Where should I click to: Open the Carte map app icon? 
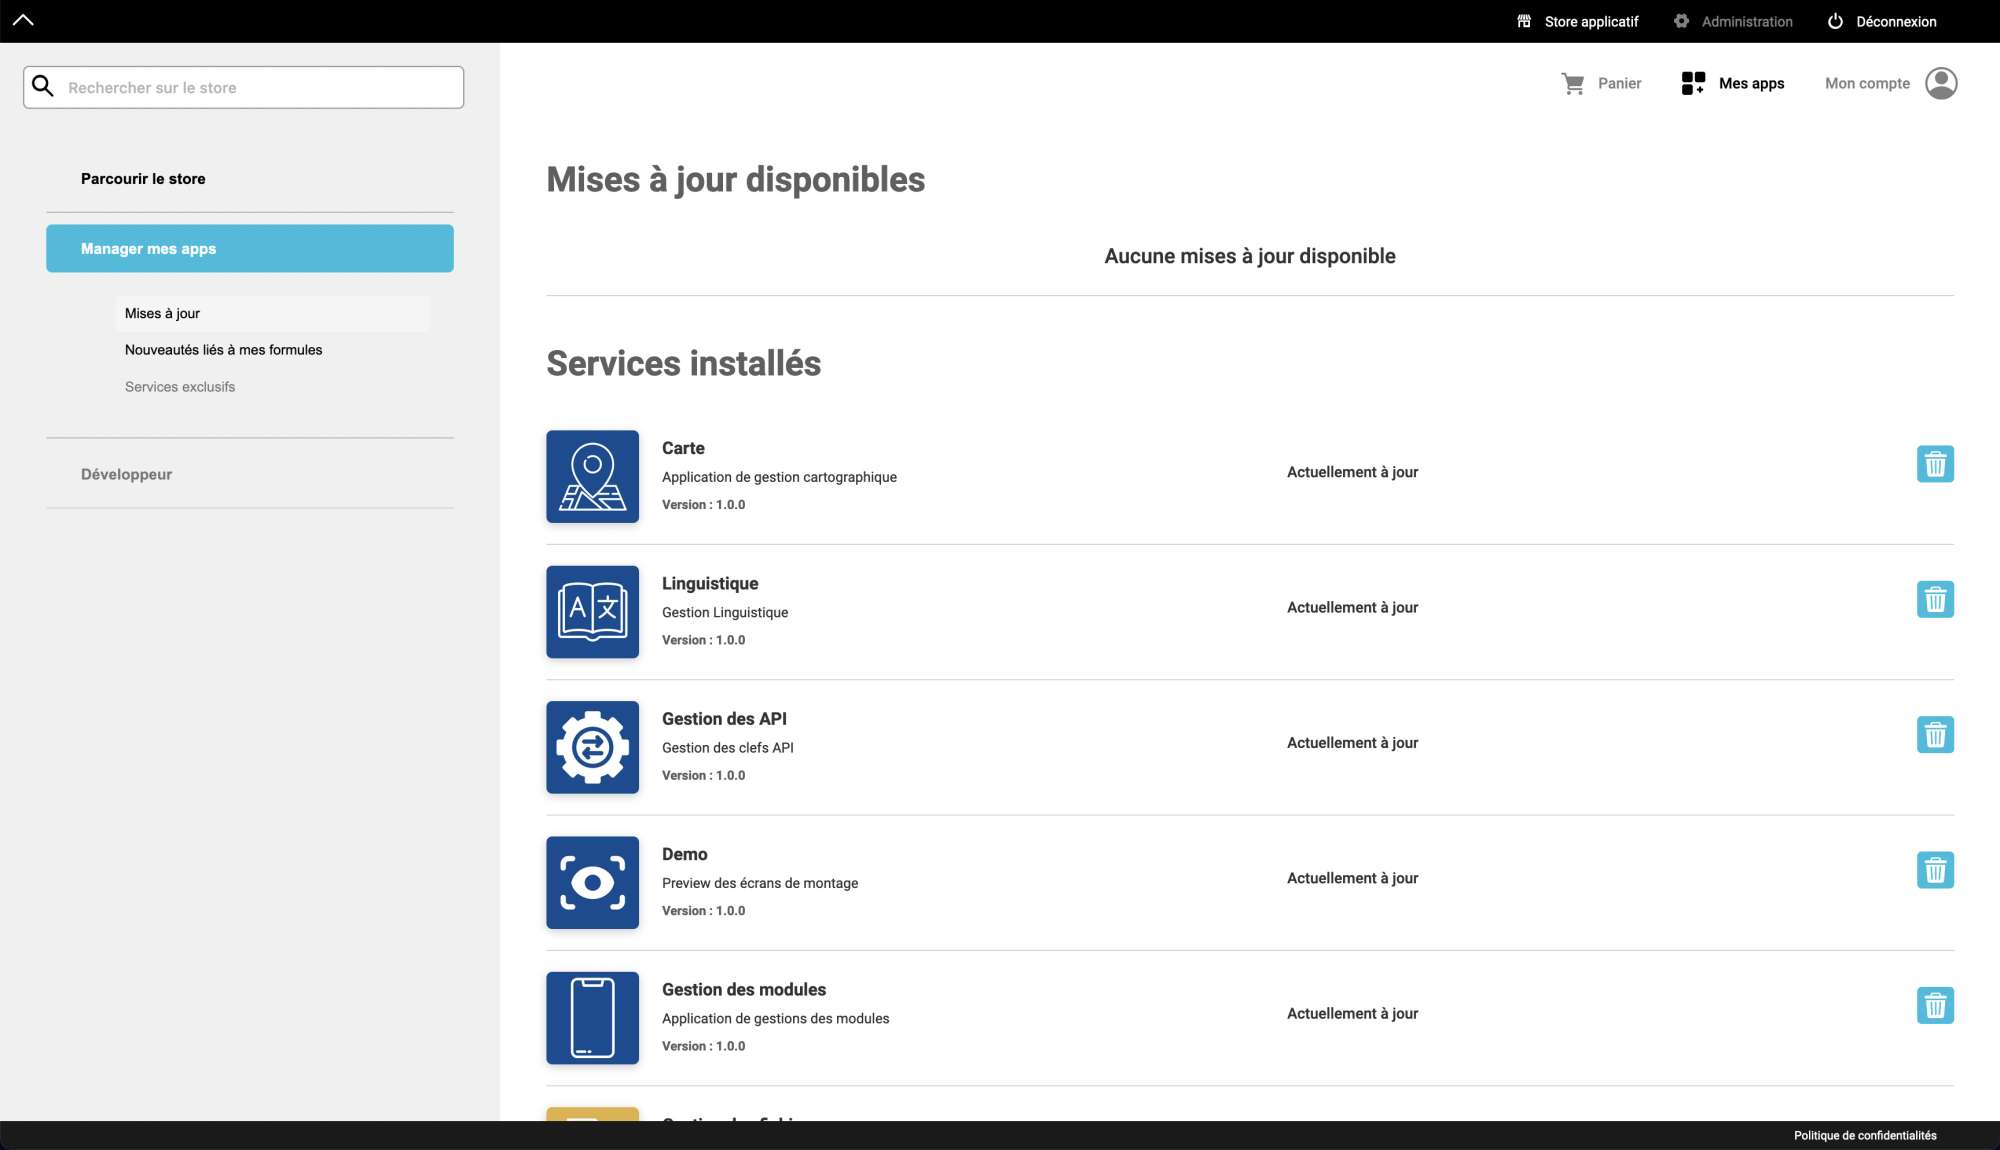point(592,476)
